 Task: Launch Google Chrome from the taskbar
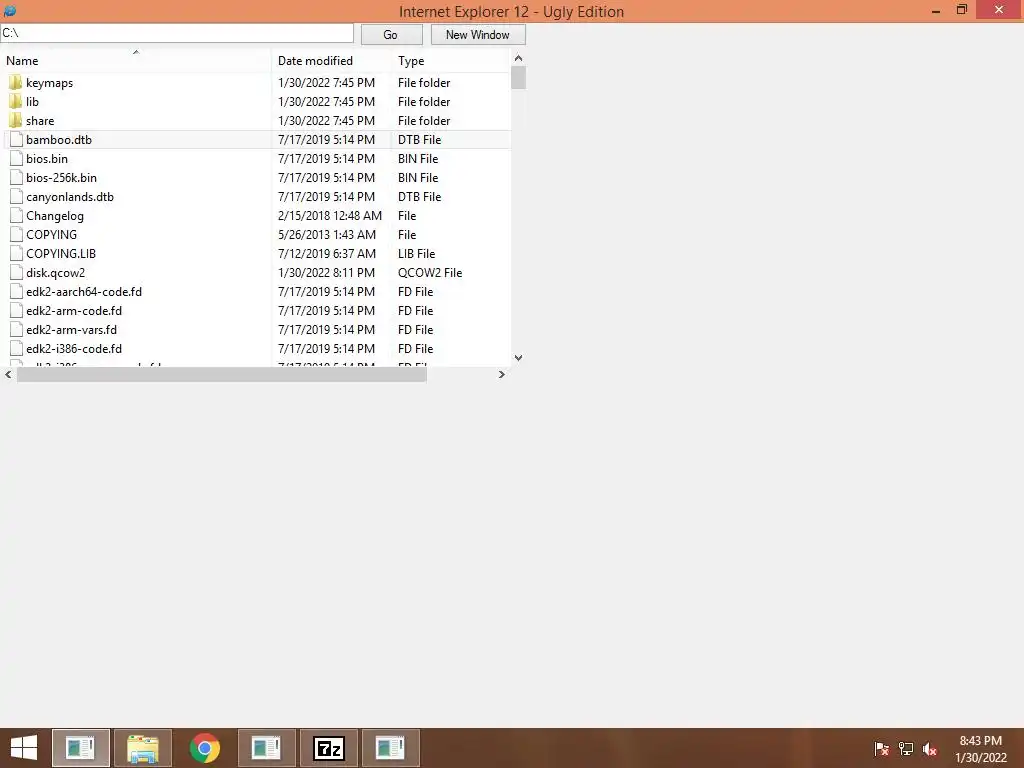coord(204,748)
